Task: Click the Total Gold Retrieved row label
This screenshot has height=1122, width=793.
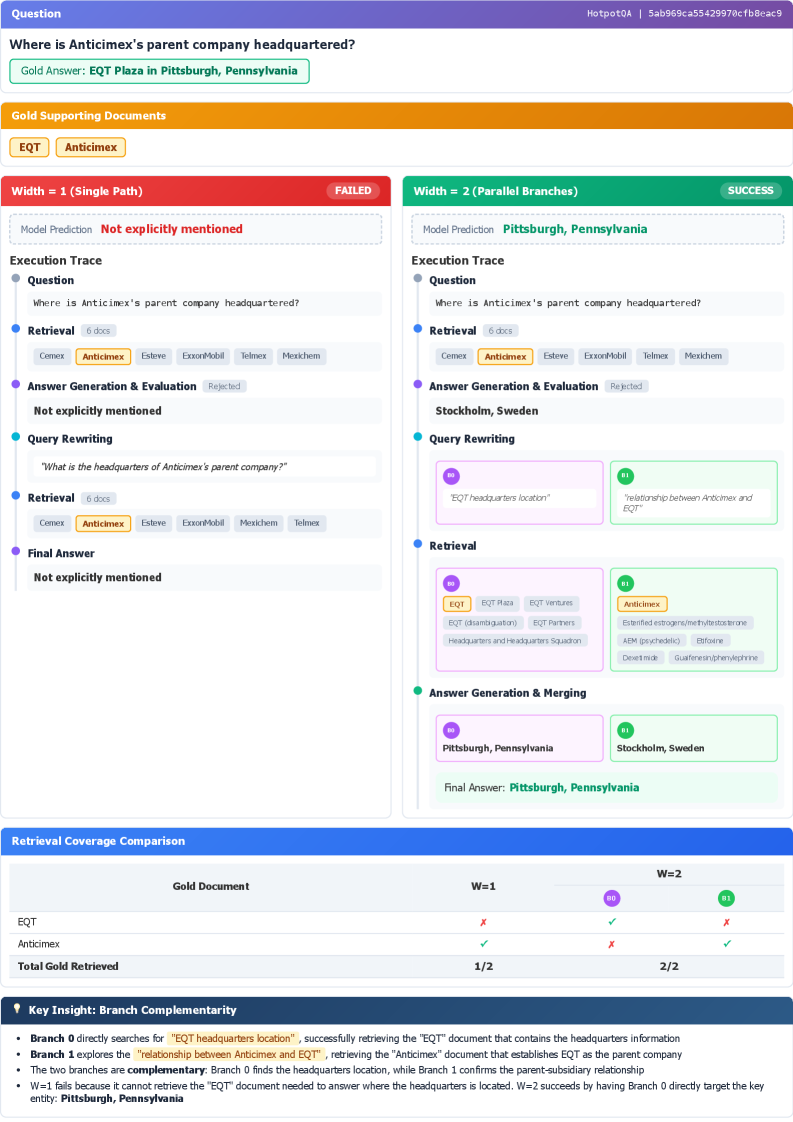Action: pos(68,966)
